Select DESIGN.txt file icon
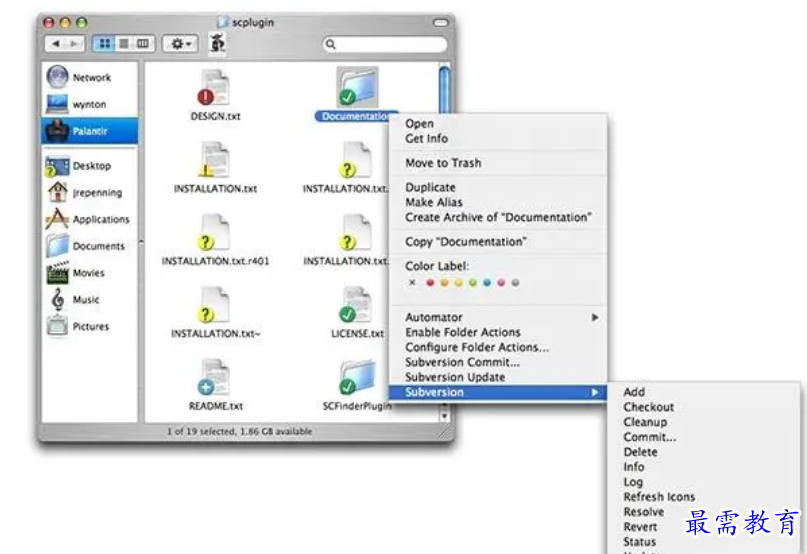 coord(214,88)
